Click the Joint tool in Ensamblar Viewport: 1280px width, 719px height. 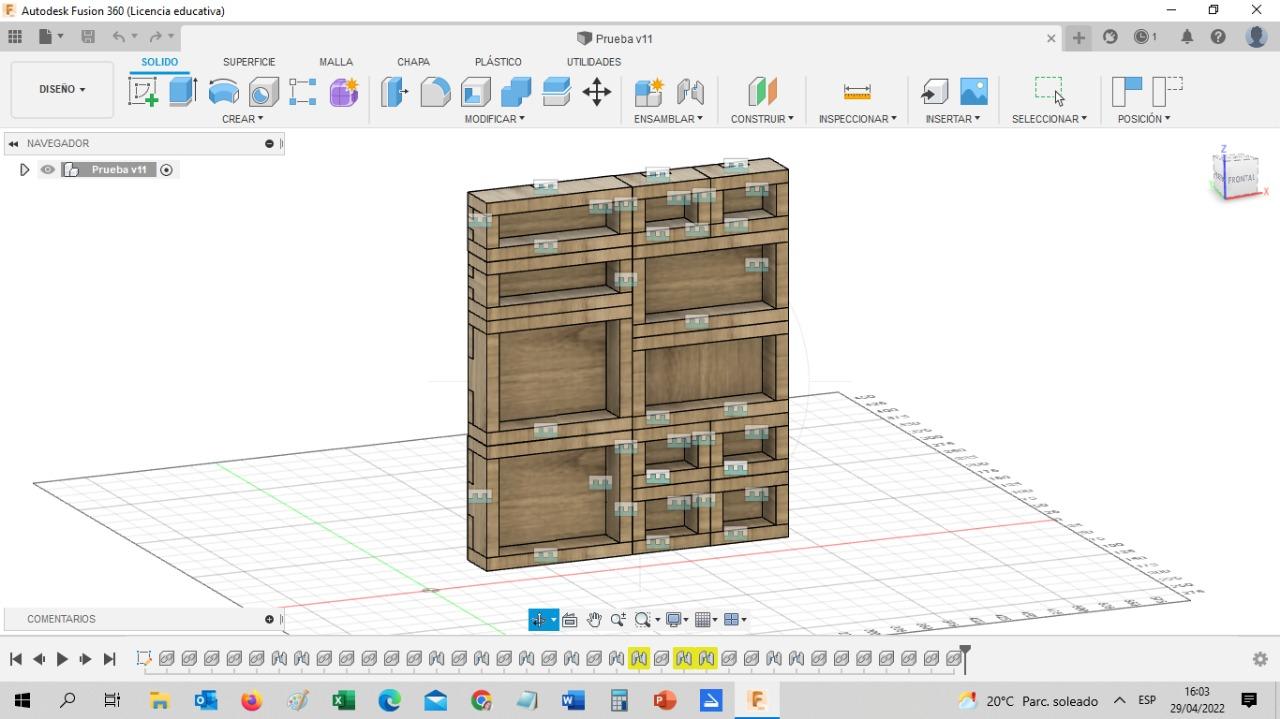tap(690, 92)
